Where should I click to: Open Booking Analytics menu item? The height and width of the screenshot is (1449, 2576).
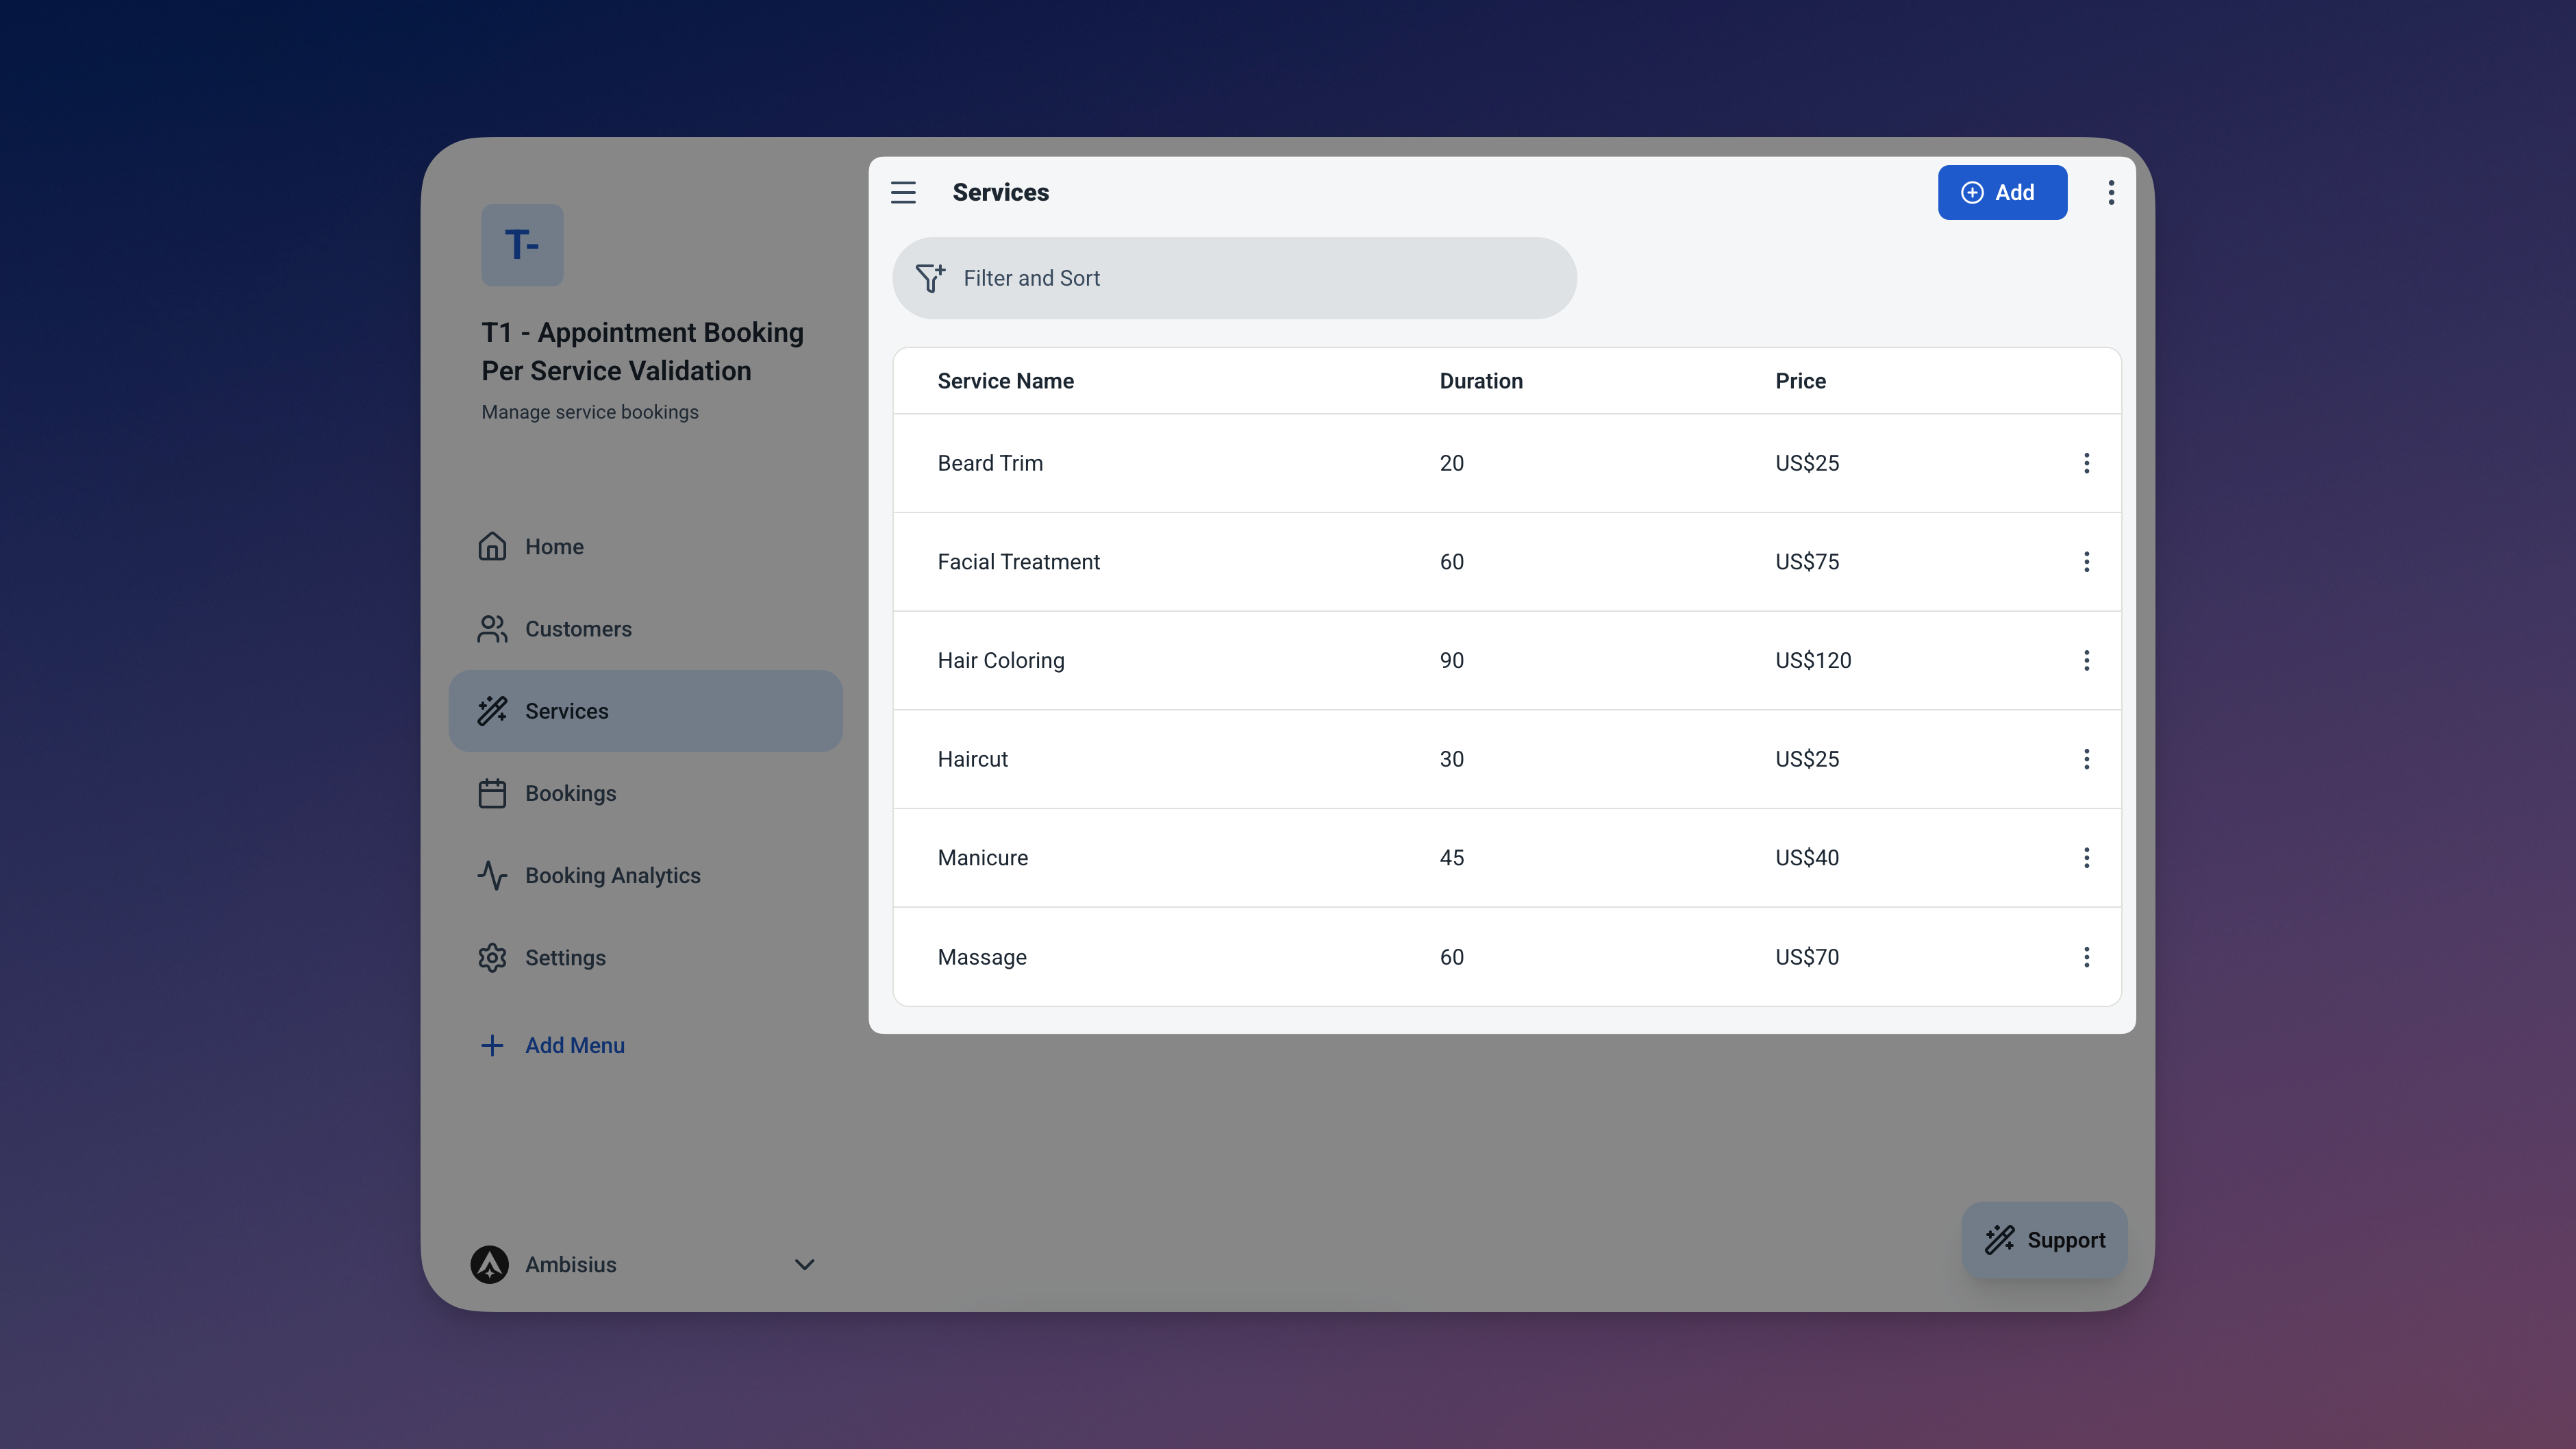(612, 875)
